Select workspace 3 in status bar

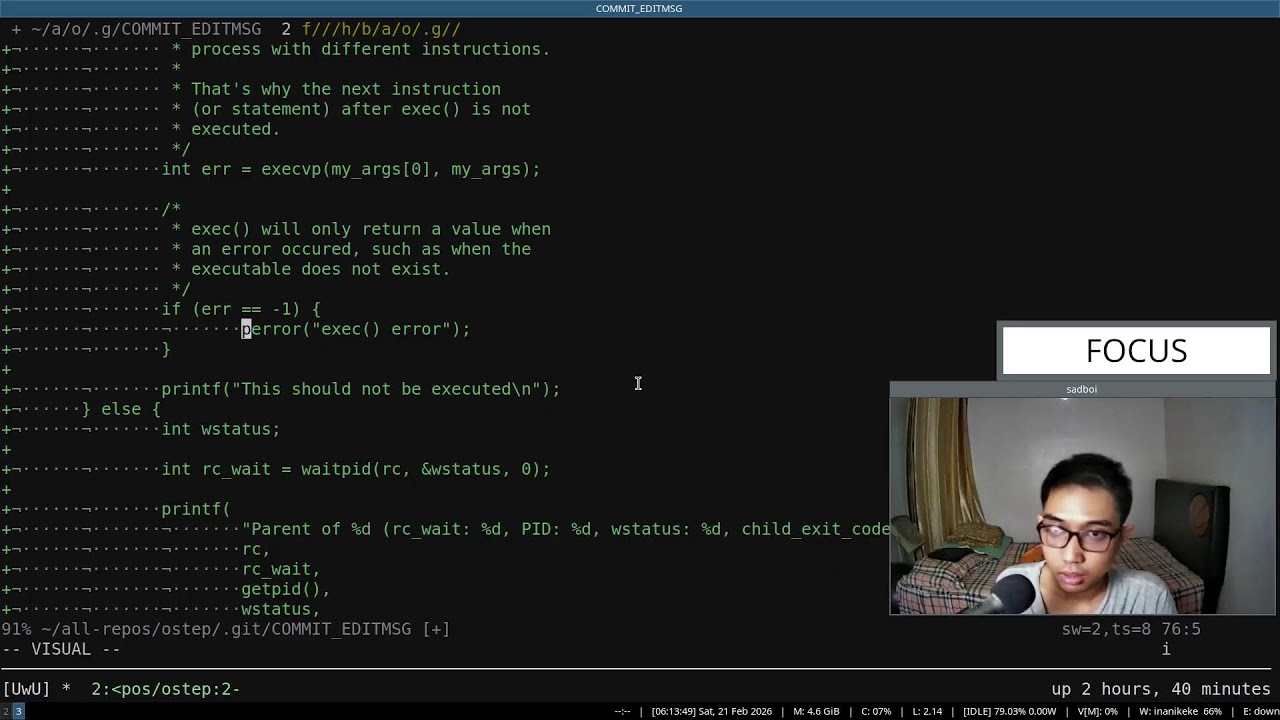coord(18,711)
